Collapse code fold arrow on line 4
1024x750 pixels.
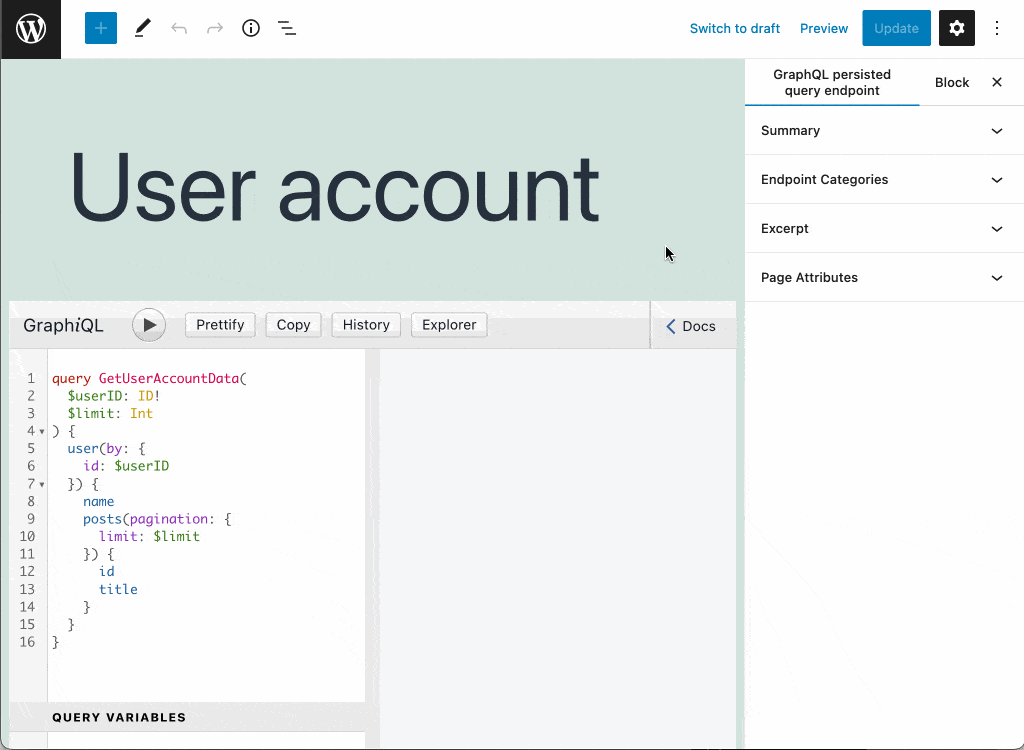(x=42, y=431)
